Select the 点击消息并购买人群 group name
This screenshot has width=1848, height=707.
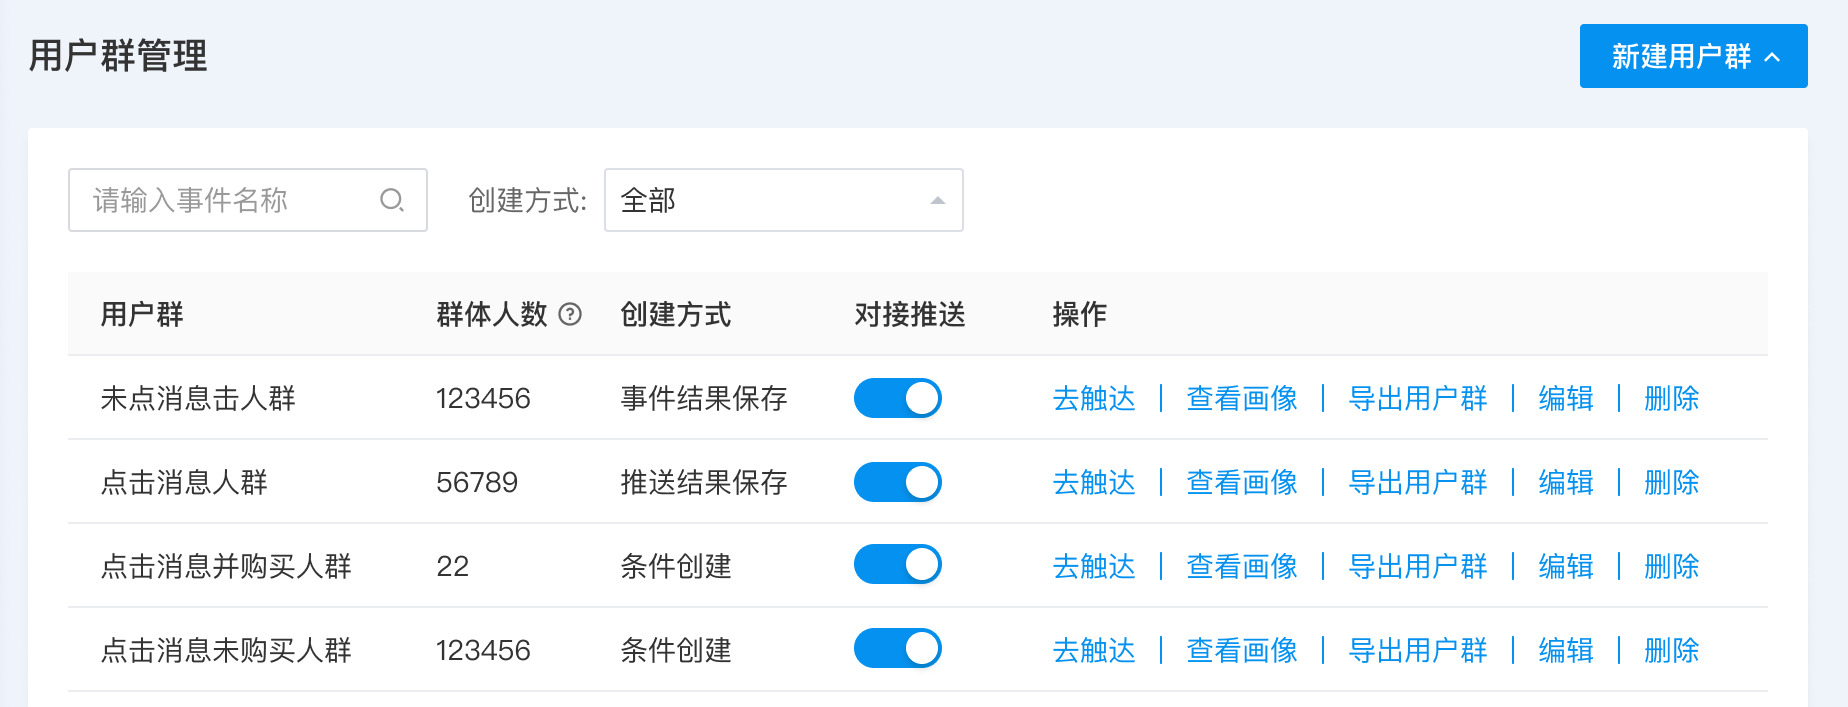226,566
